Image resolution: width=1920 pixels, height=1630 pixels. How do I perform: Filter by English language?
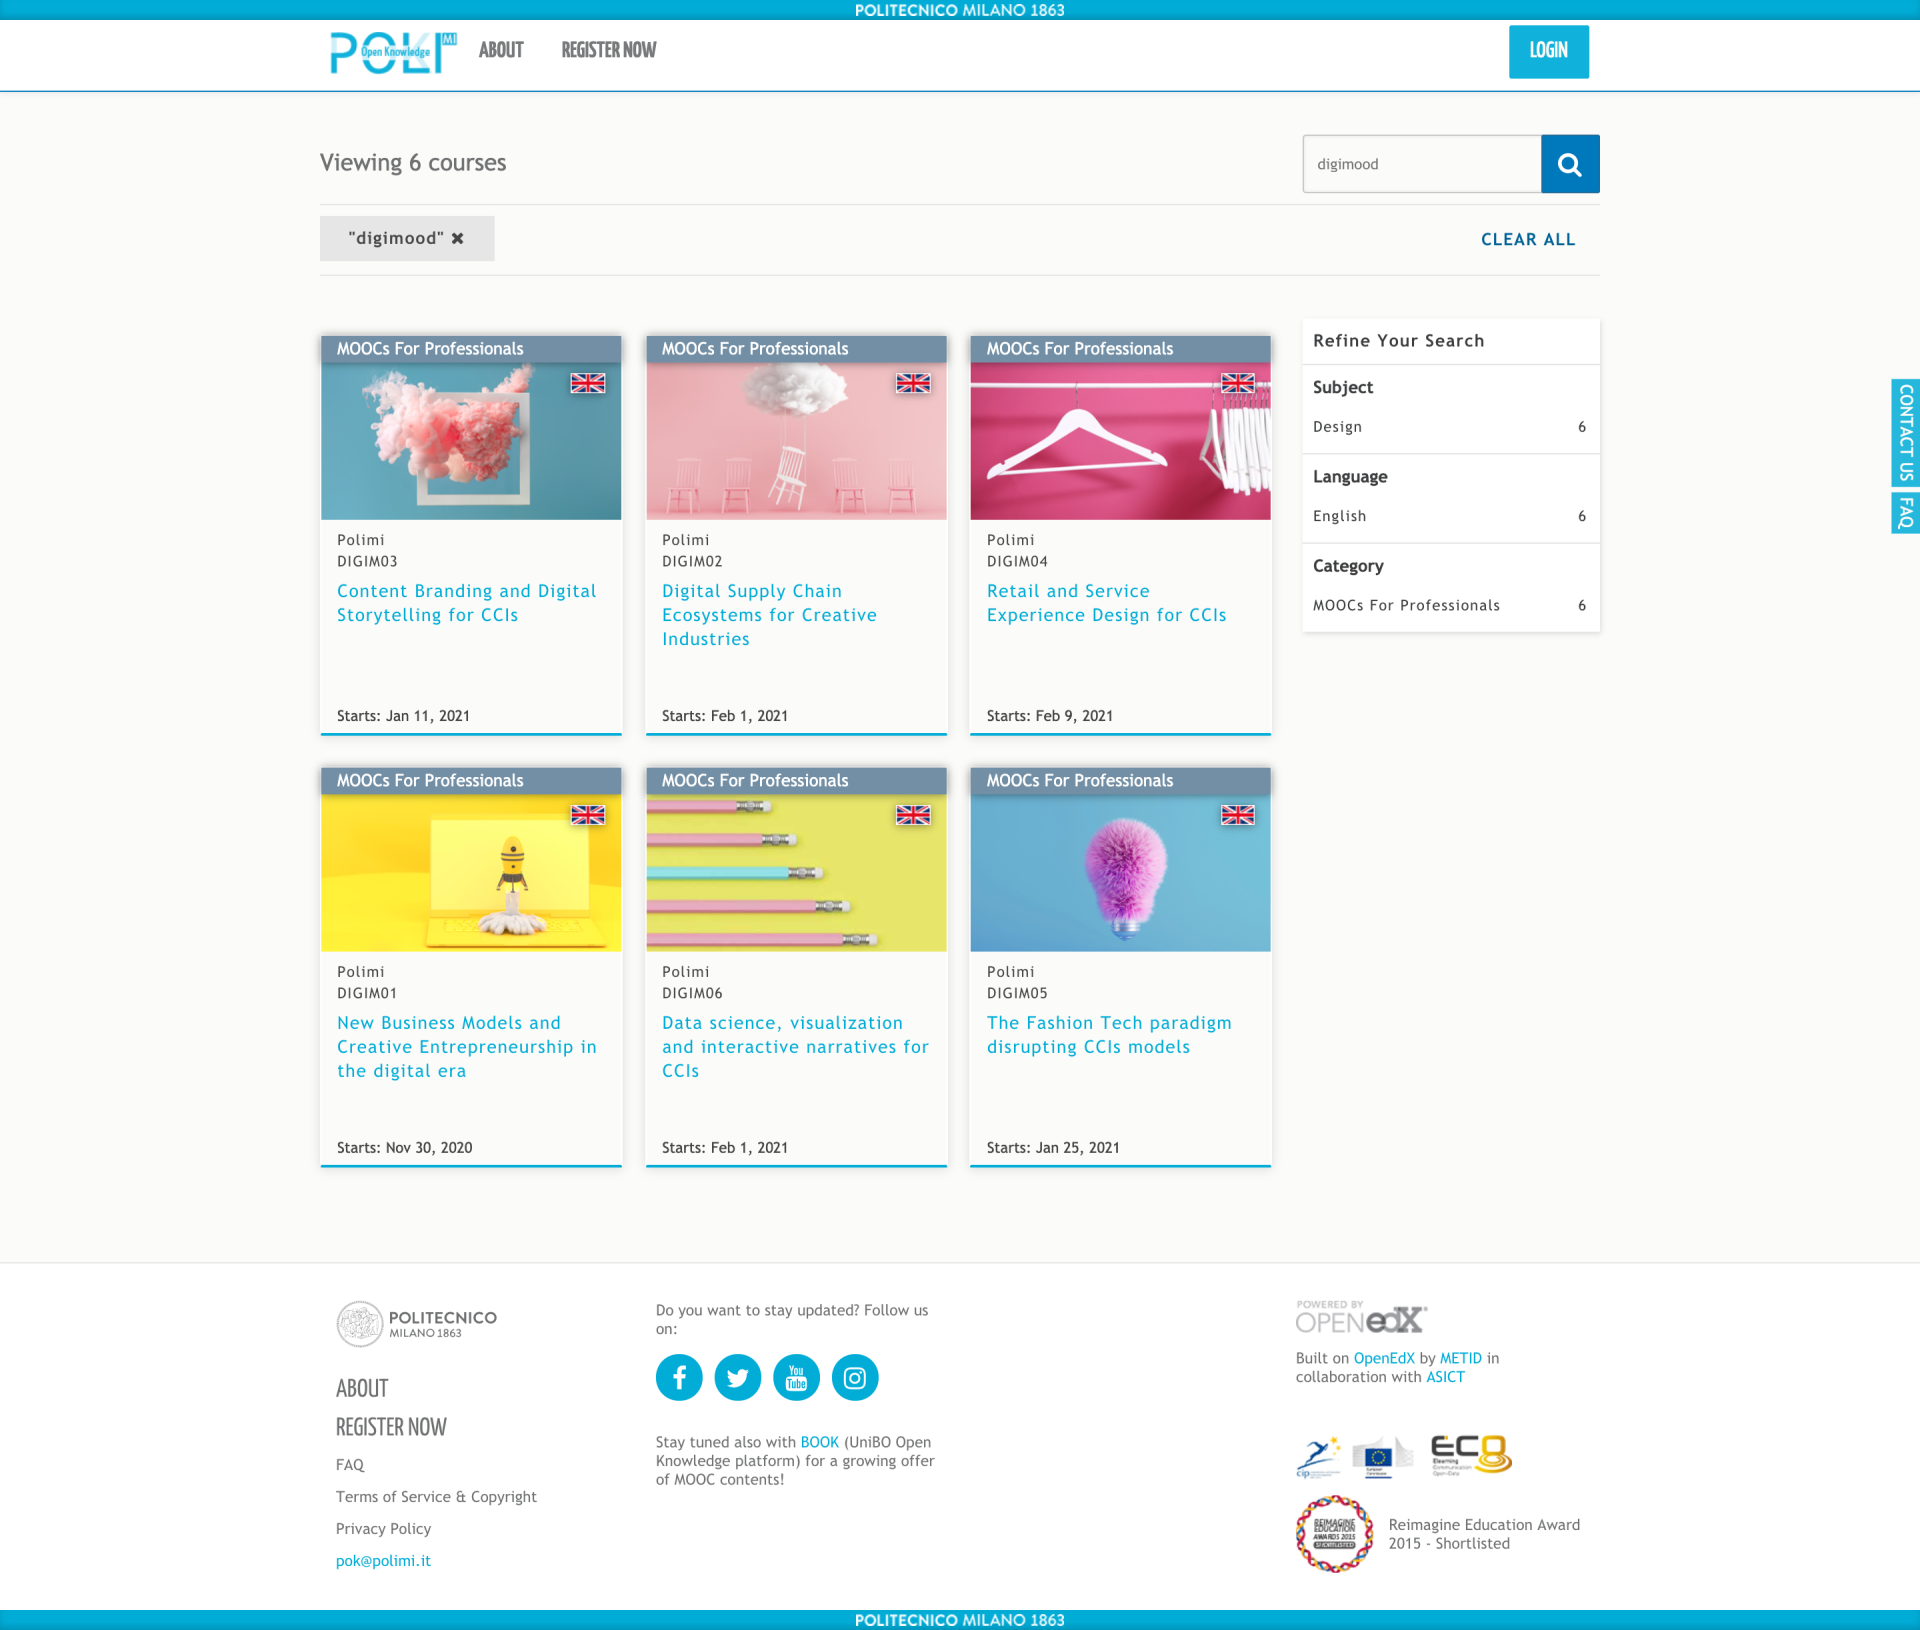coord(1339,516)
